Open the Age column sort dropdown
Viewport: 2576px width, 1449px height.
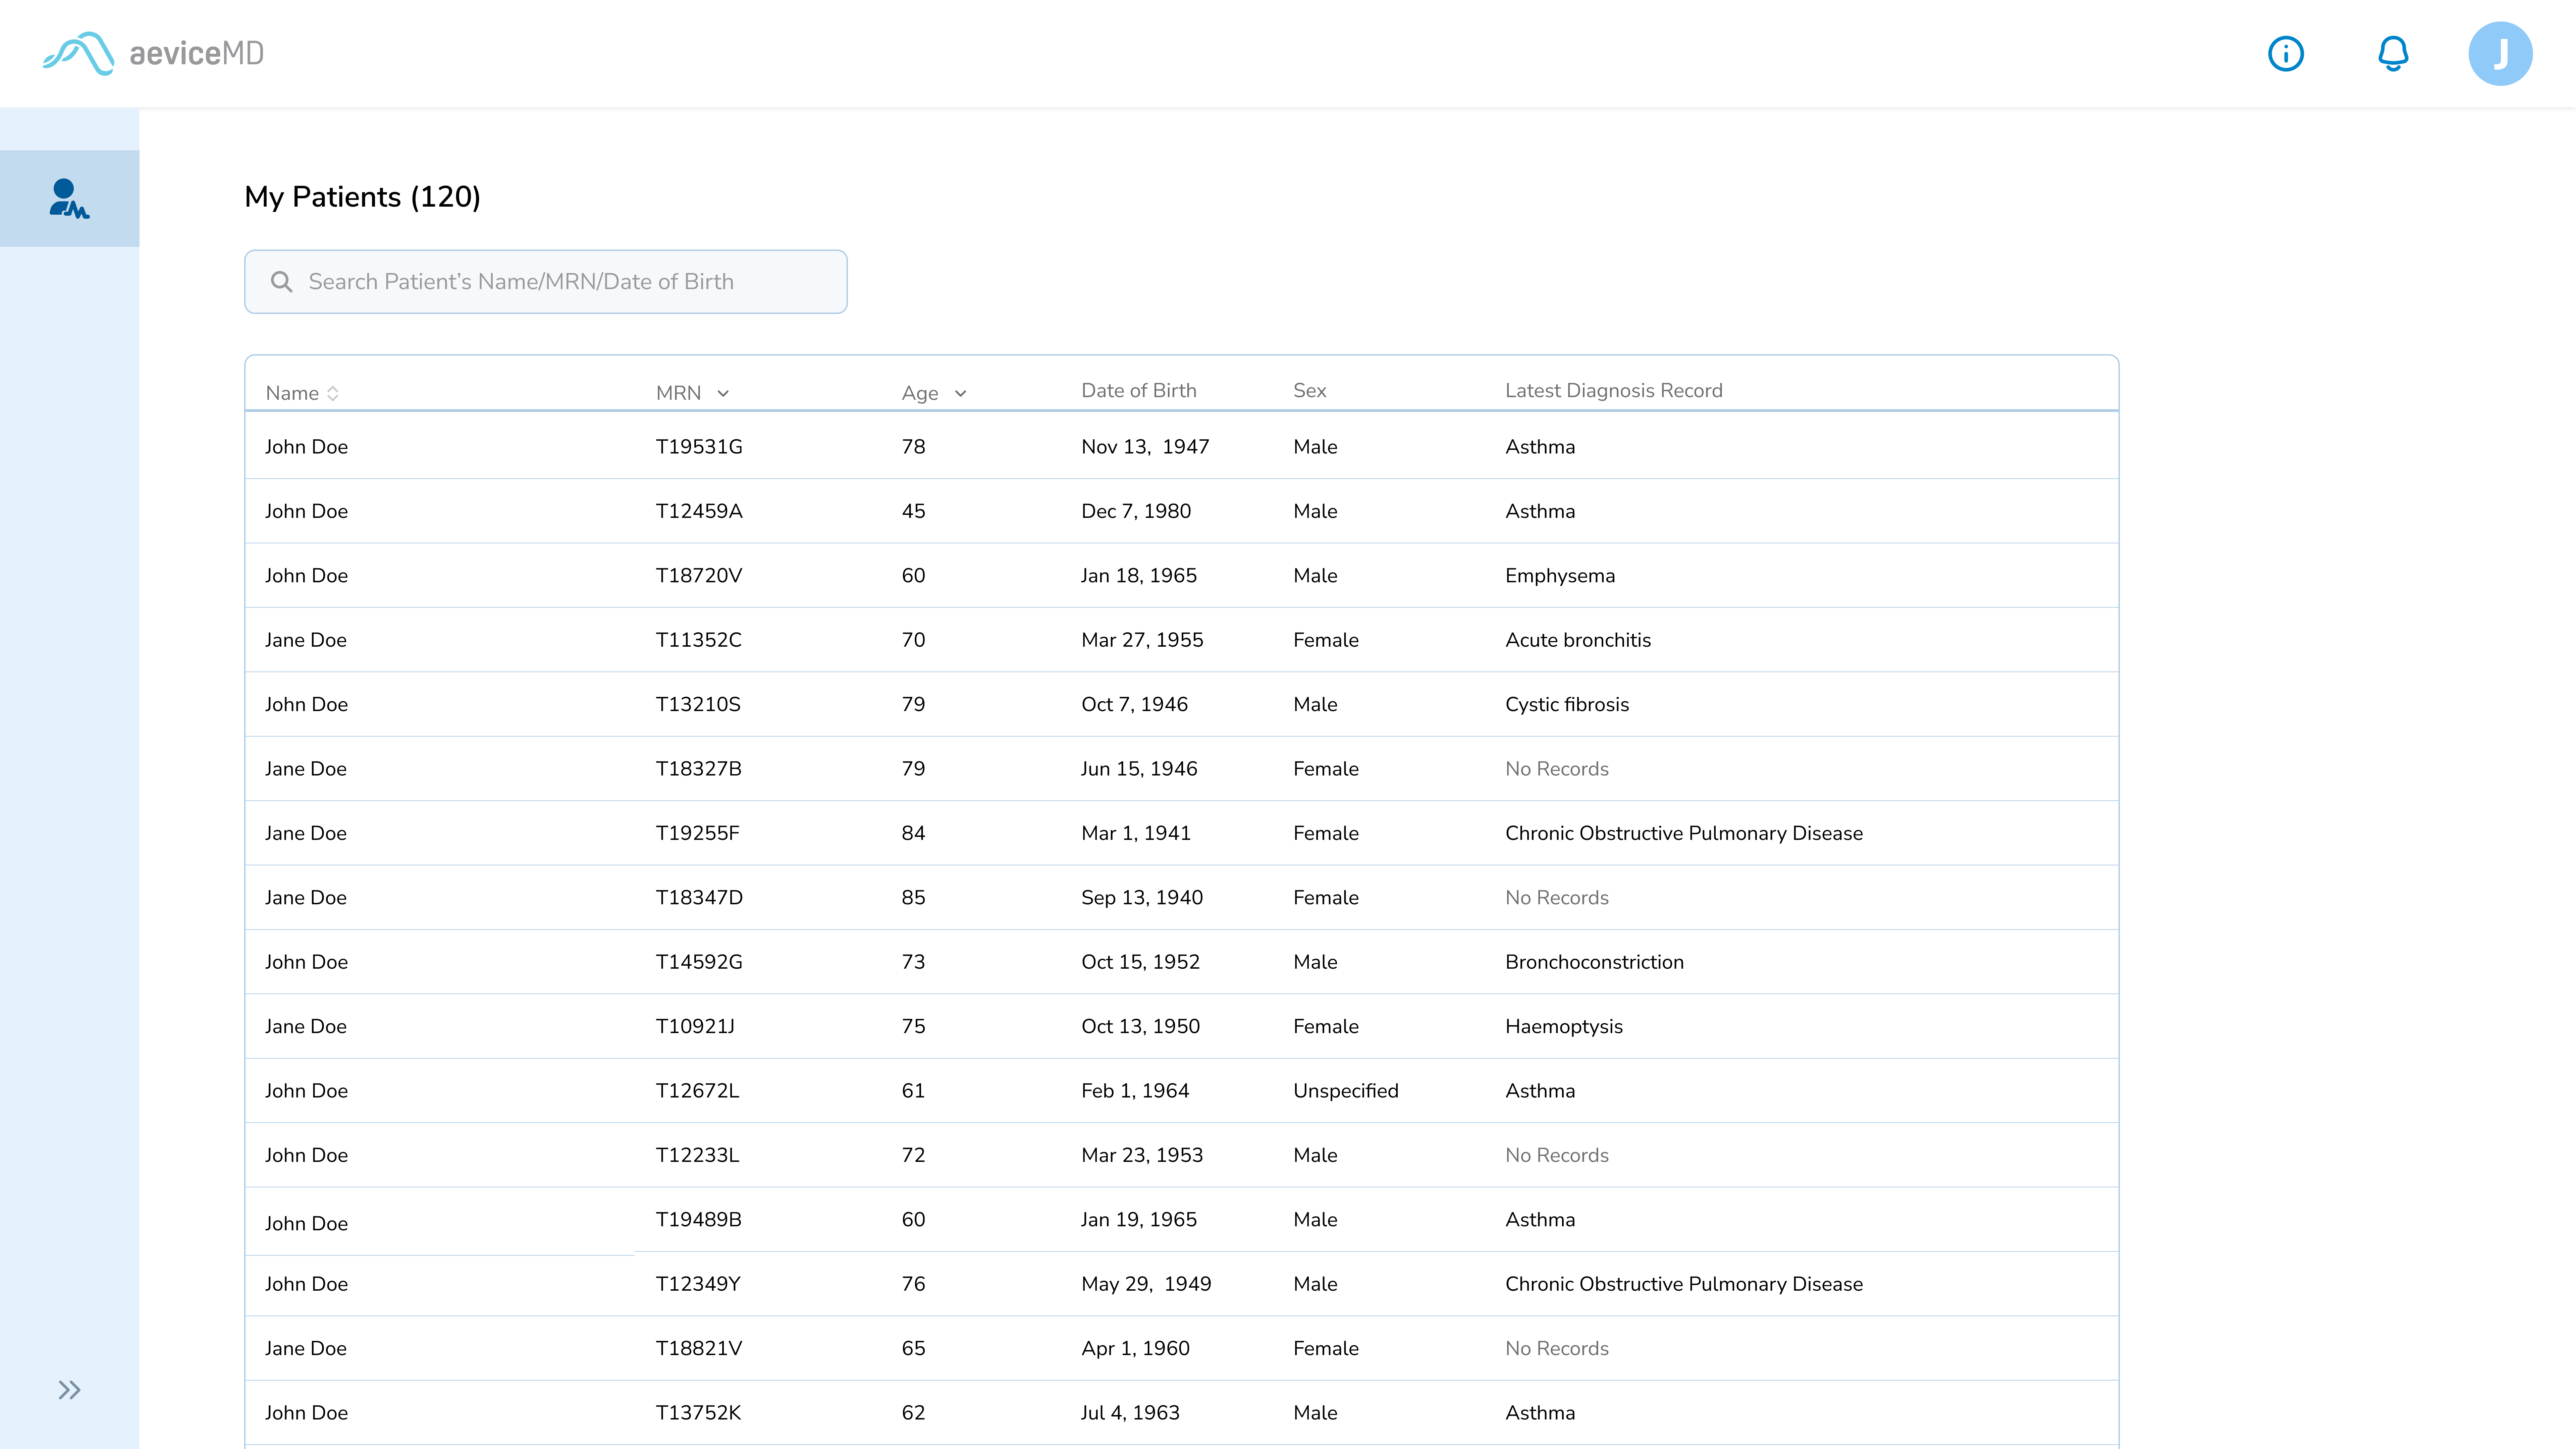960,393
